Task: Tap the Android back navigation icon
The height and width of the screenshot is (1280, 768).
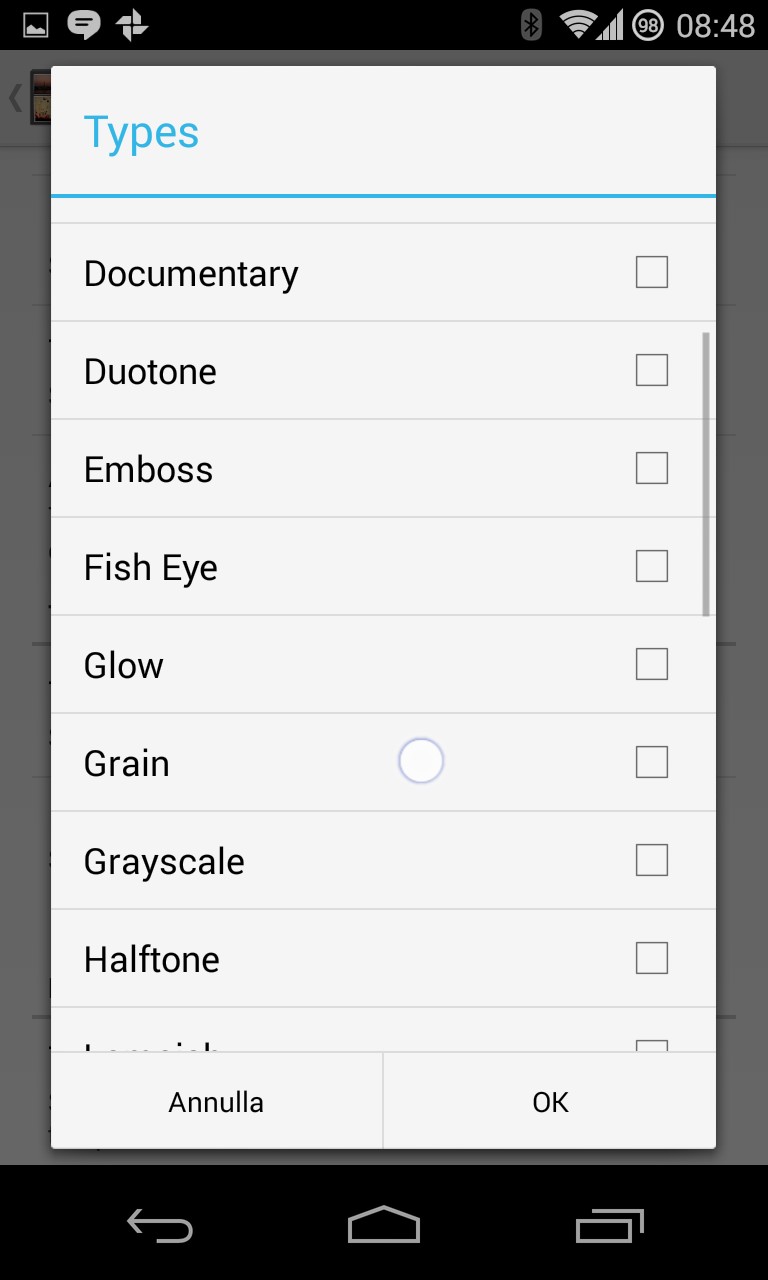Action: [x=159, y=1224]
